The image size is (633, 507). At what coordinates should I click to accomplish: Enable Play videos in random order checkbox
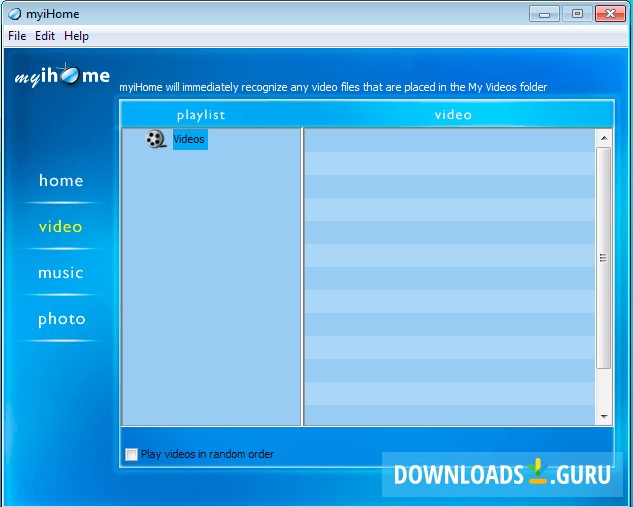click(x=131, y=454)
